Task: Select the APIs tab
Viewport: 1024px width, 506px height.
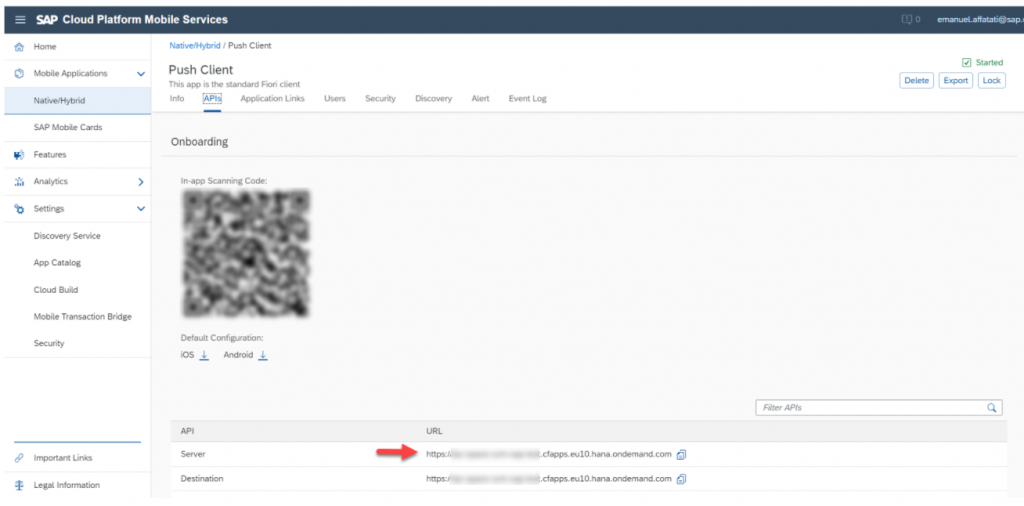Action: pos(212,99)
